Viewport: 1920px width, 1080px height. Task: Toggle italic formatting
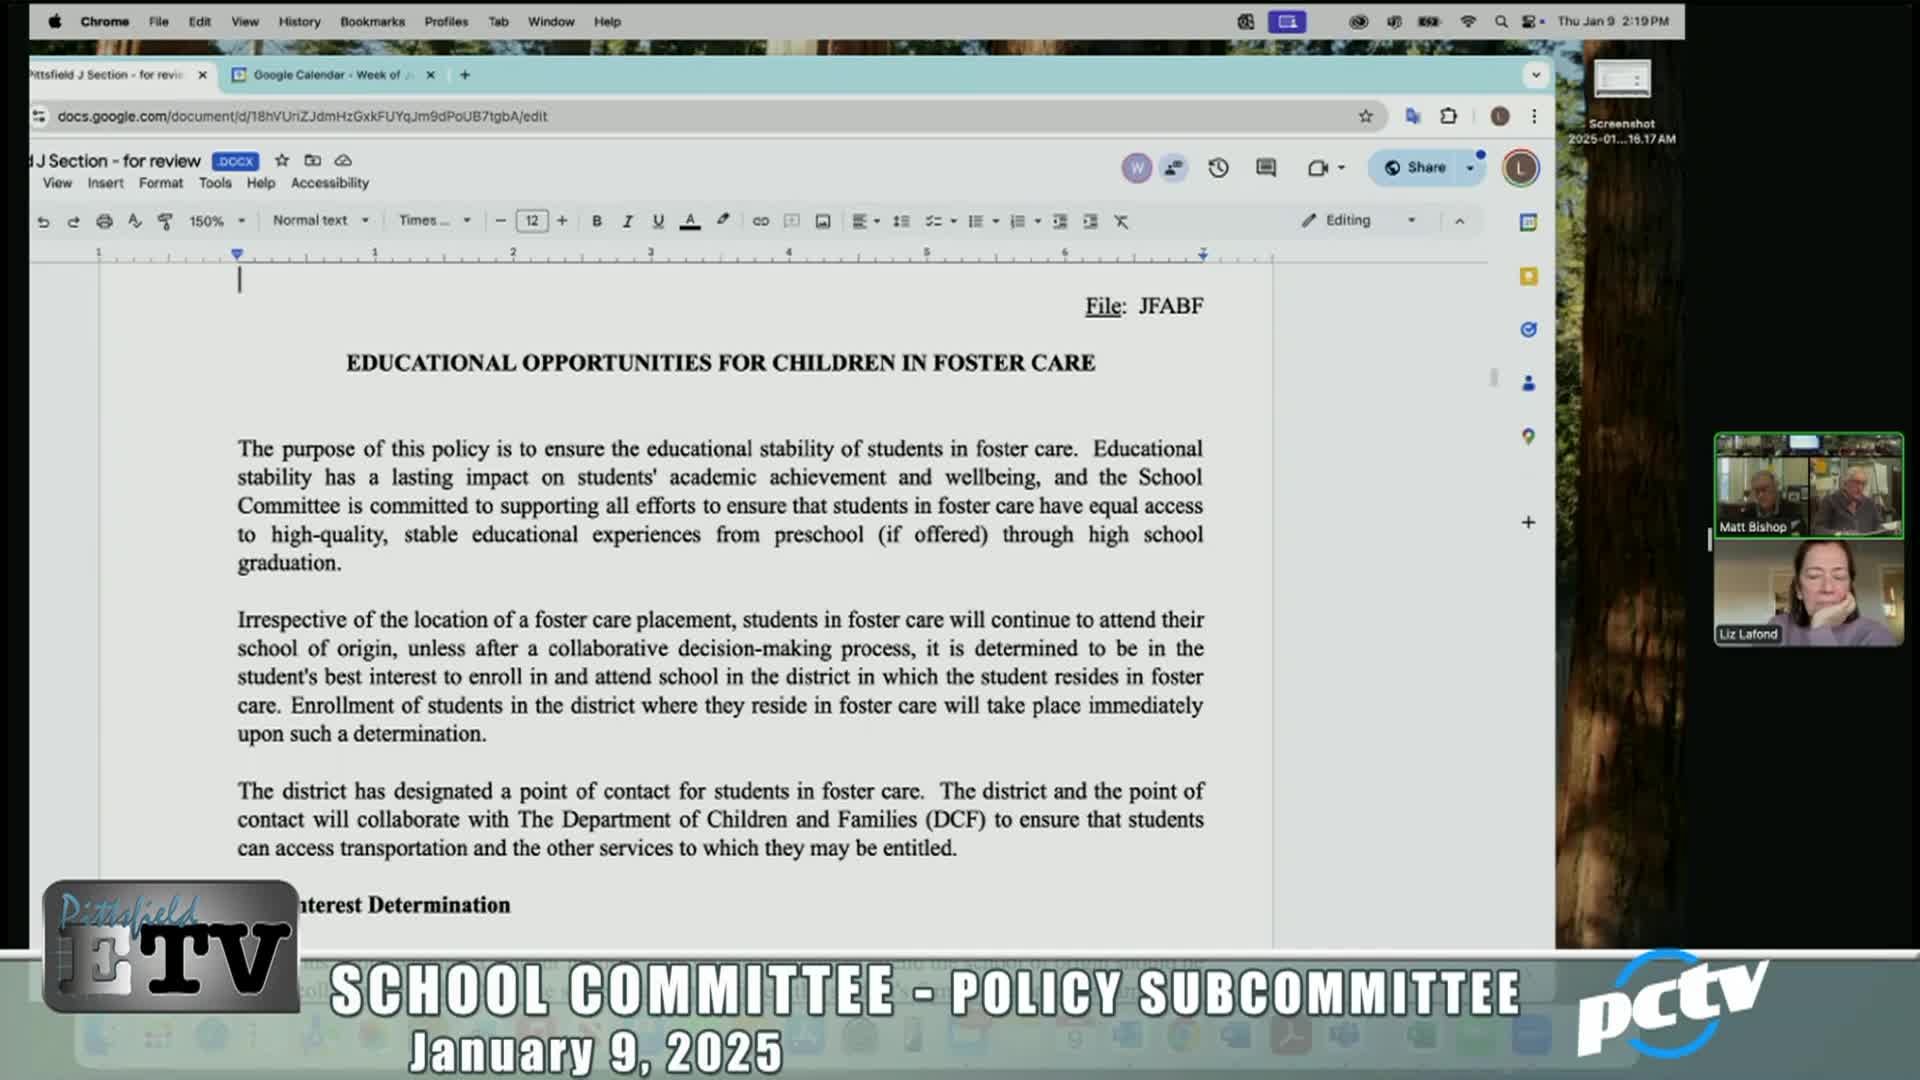(x=628, y=221)
